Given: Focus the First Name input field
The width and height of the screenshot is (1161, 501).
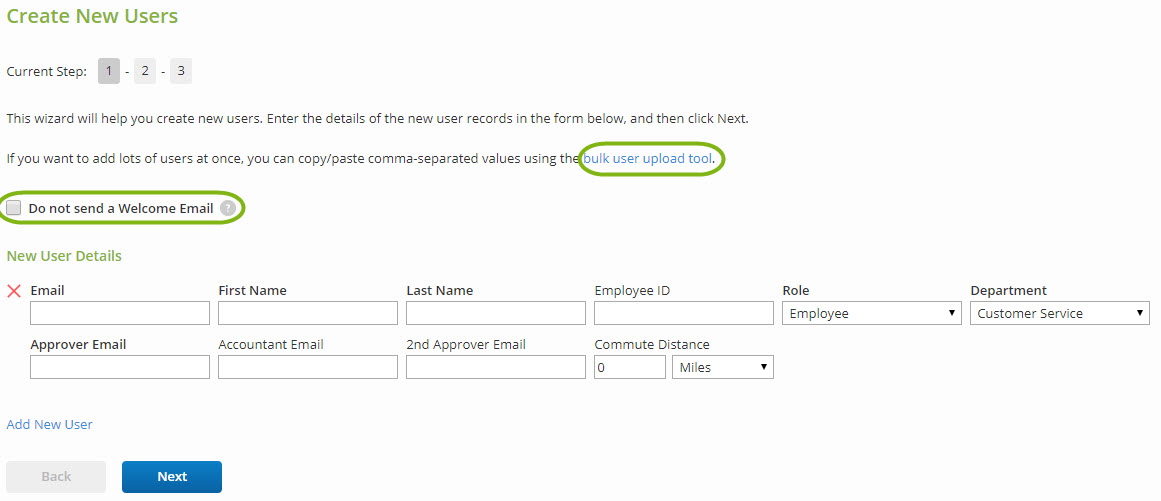Looking at the screenshot, I should (308, 313).
